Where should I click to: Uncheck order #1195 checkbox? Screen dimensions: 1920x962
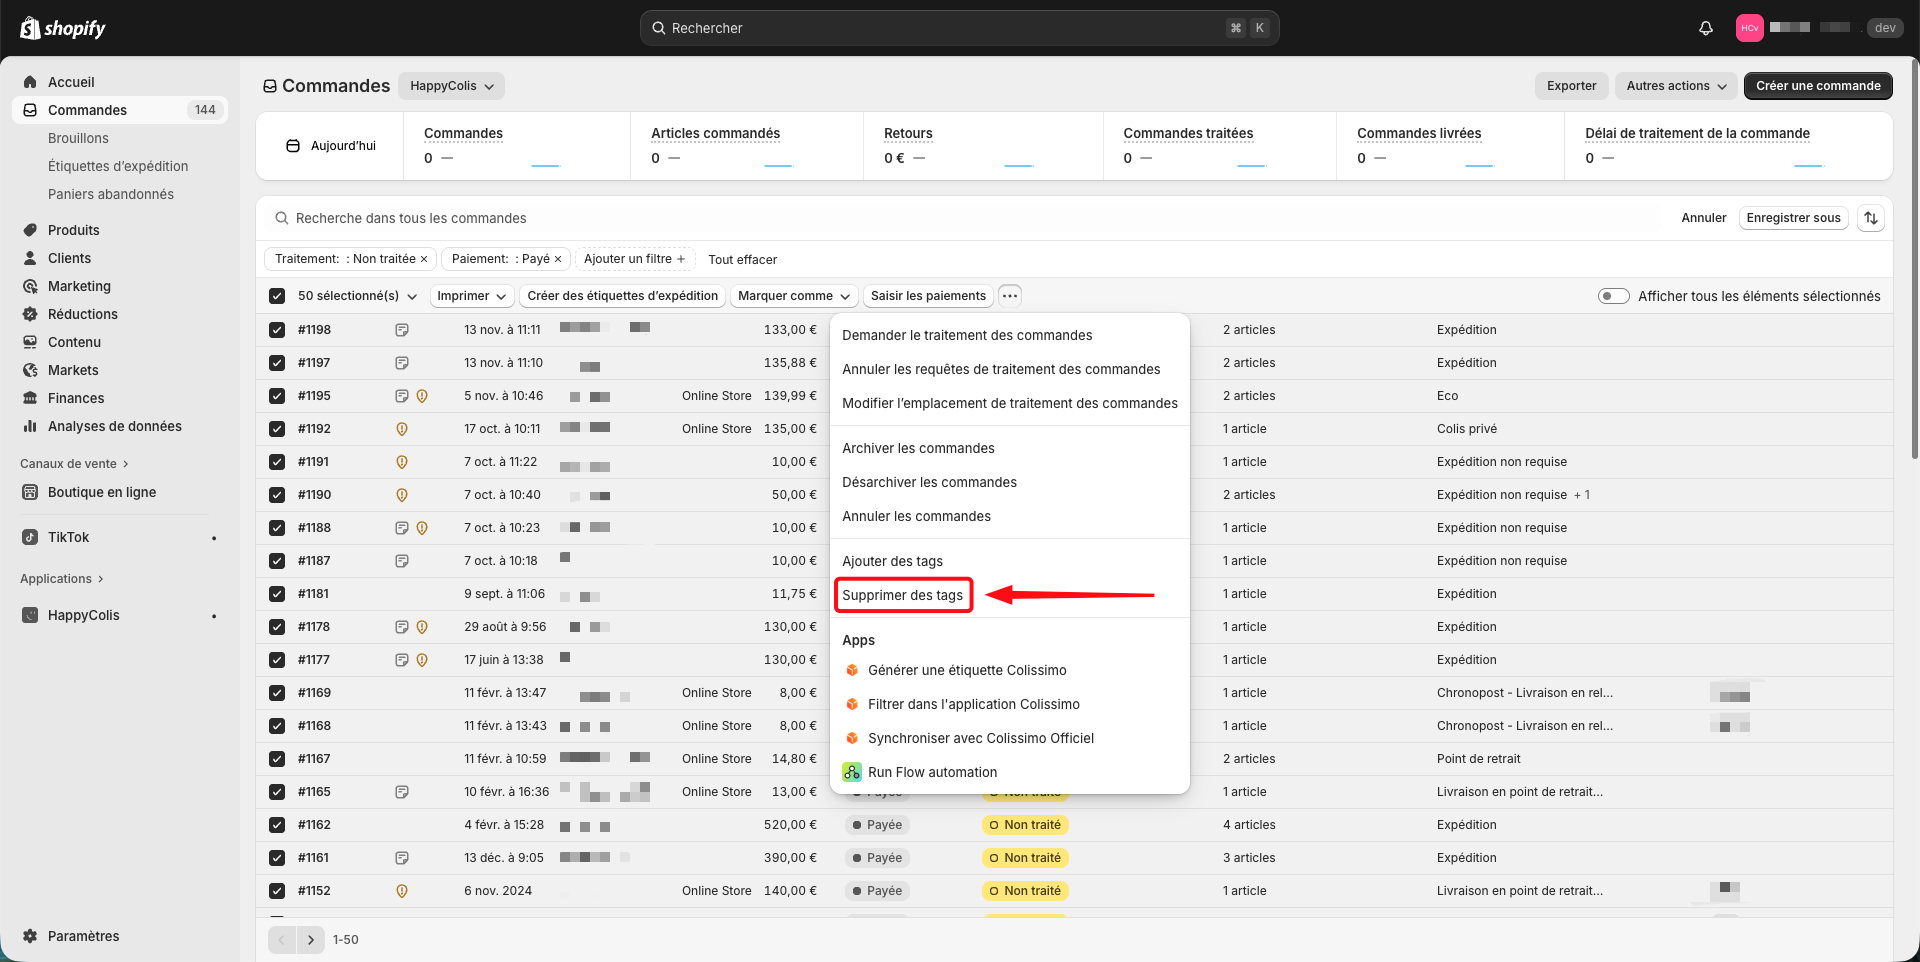point(277,396)
